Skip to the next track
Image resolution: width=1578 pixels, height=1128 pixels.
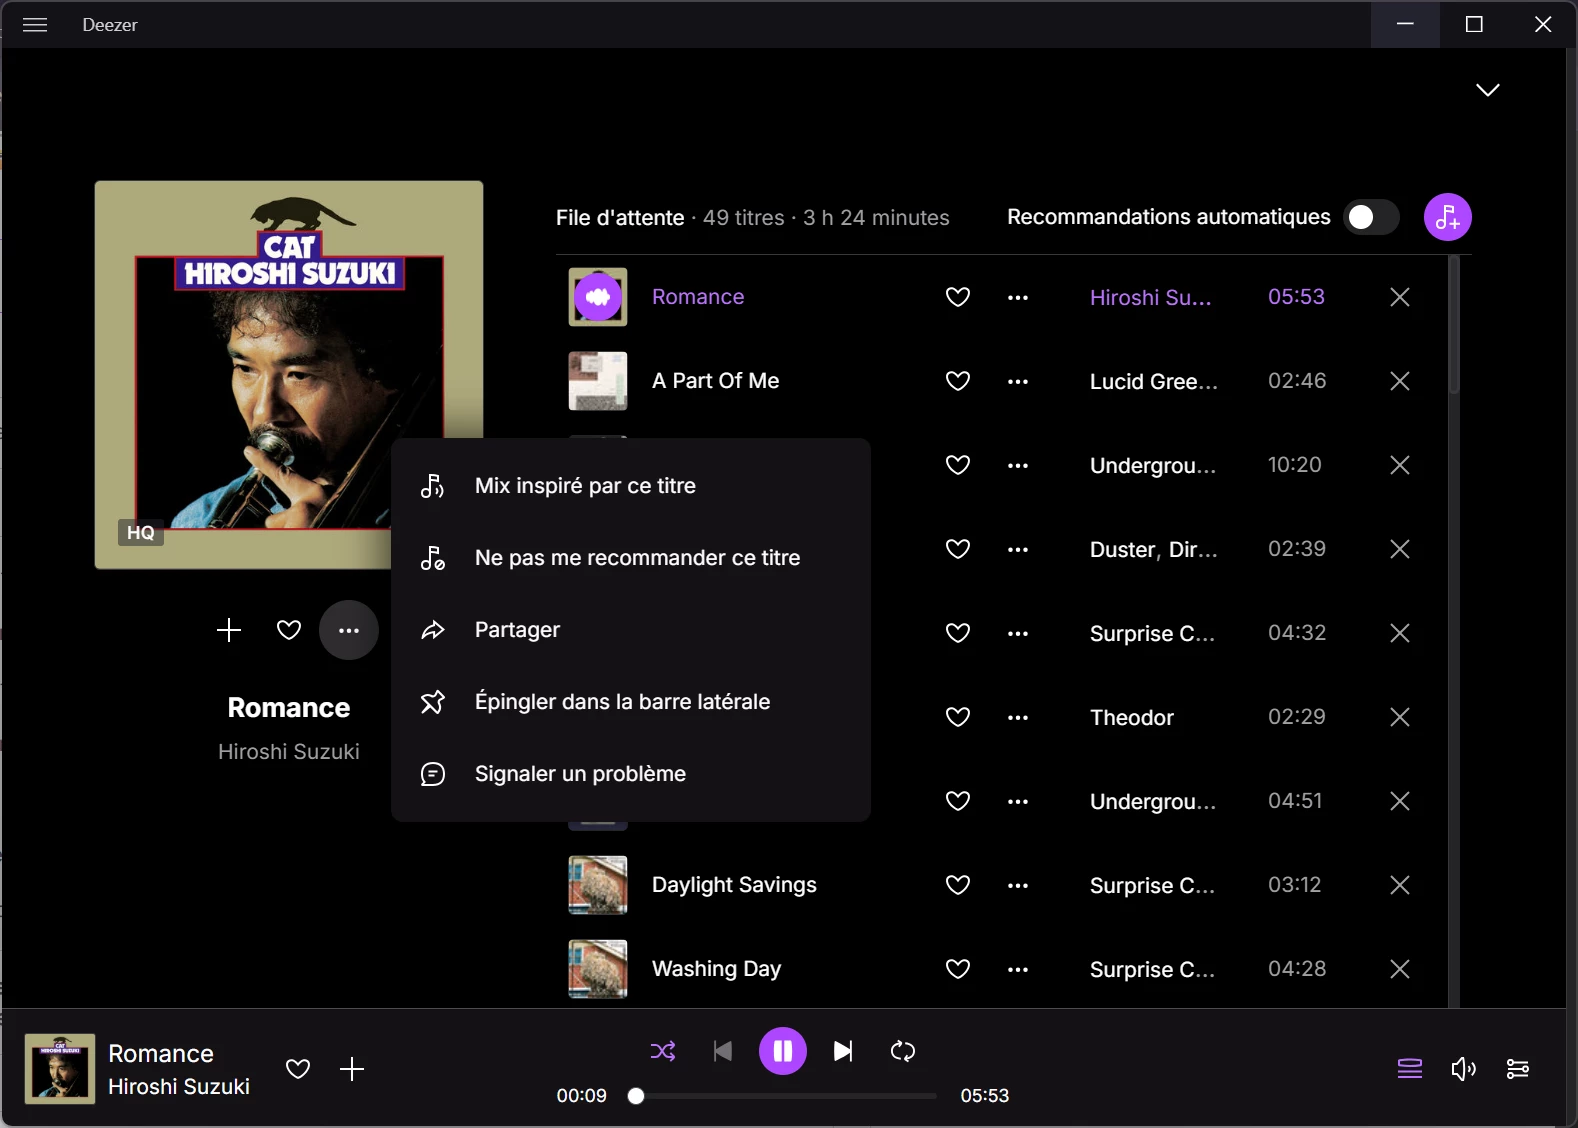[843, 1051]
